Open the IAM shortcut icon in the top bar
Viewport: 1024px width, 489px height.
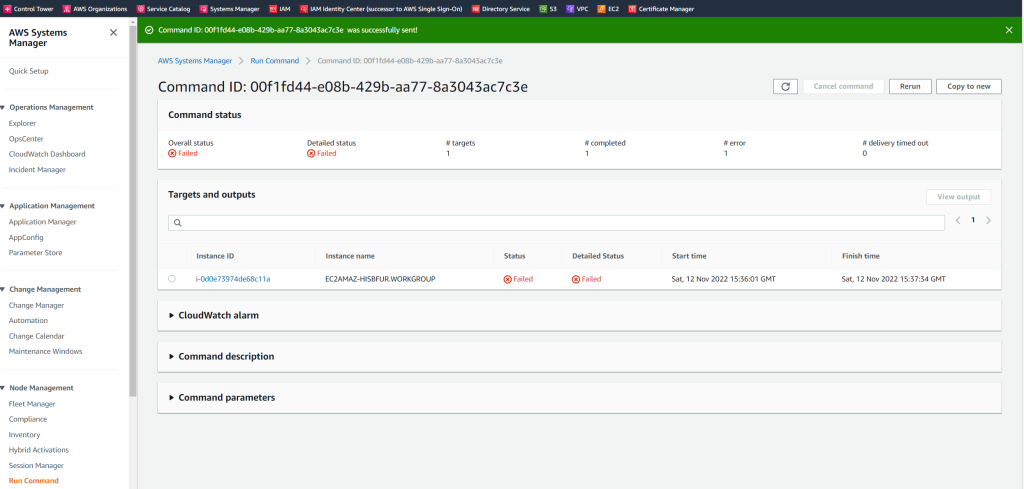[273, 9]
